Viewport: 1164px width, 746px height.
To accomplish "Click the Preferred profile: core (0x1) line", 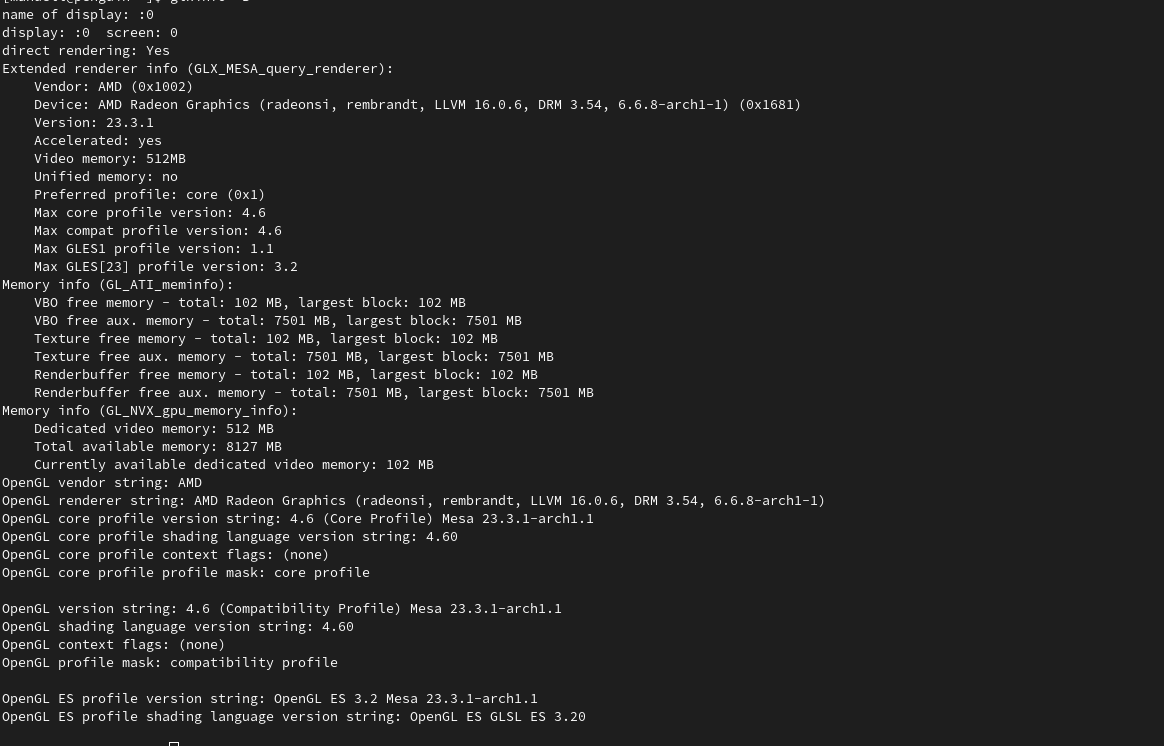I will click(149, 194).
